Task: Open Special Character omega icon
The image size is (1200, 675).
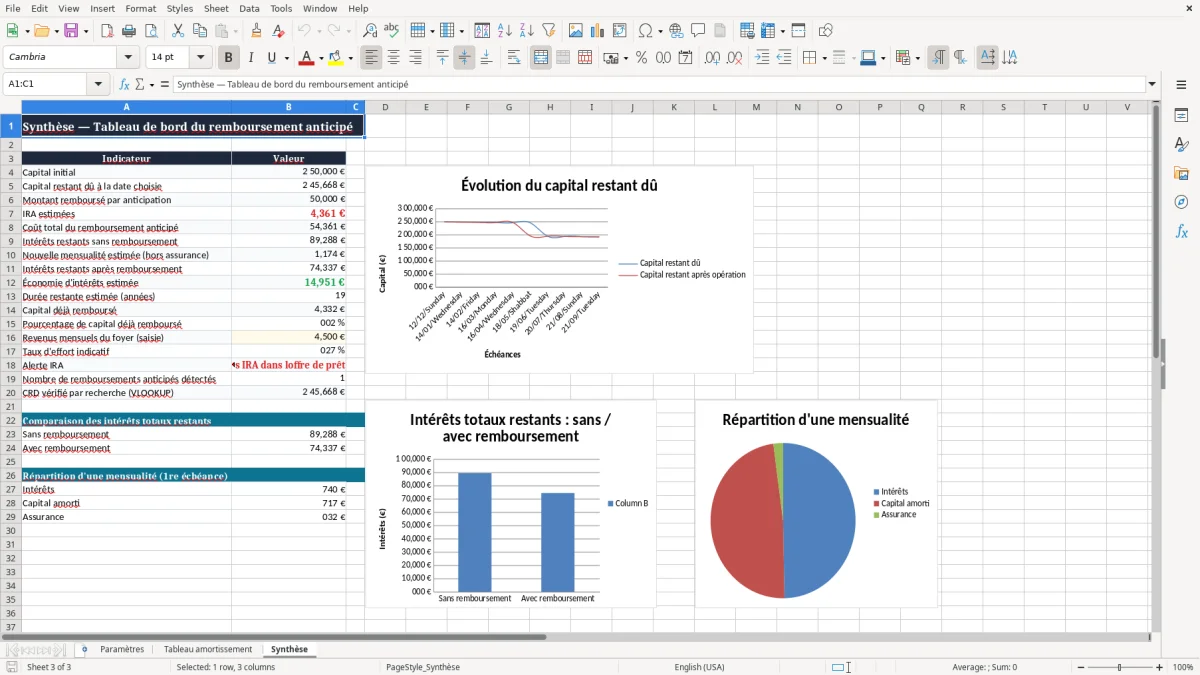Action: [646, 30]
